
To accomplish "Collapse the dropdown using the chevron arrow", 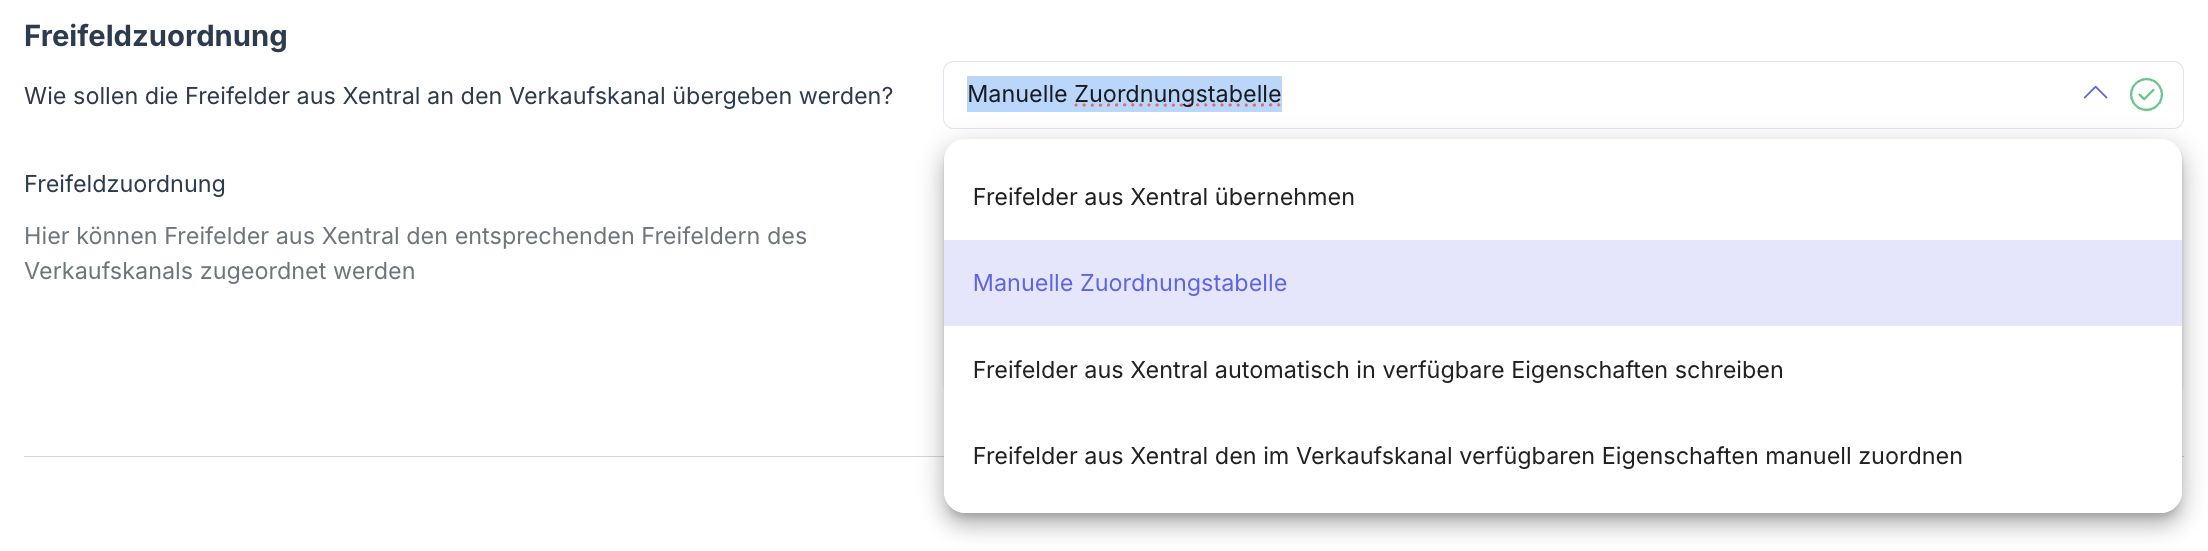I will click(2095, 94).
